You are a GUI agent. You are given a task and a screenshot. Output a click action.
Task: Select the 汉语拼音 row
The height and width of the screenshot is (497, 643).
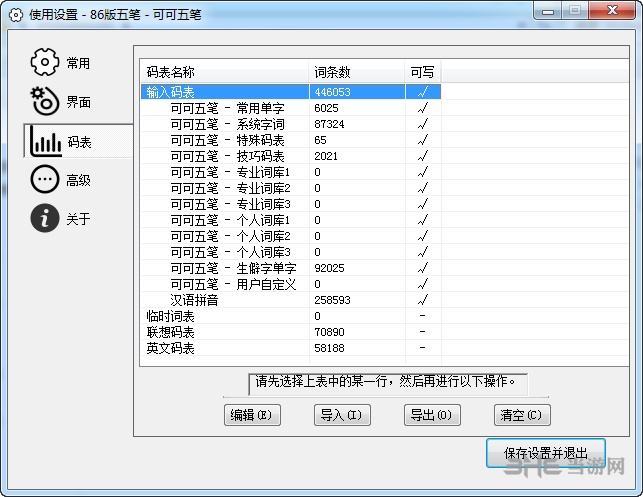[x=291, y=300]
